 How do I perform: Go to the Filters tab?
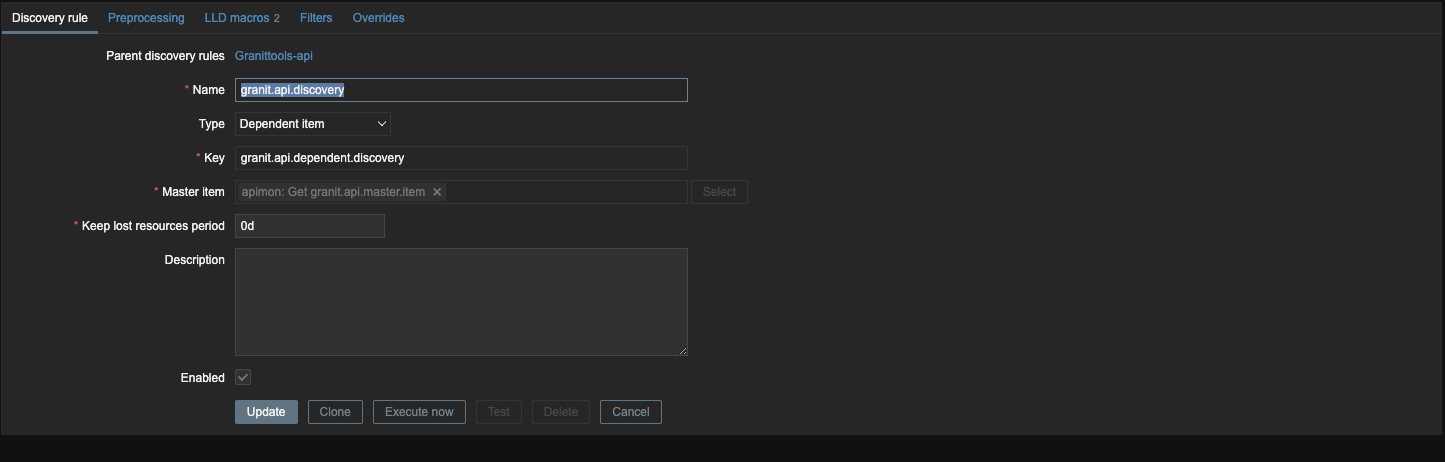(x=316, y=18)
